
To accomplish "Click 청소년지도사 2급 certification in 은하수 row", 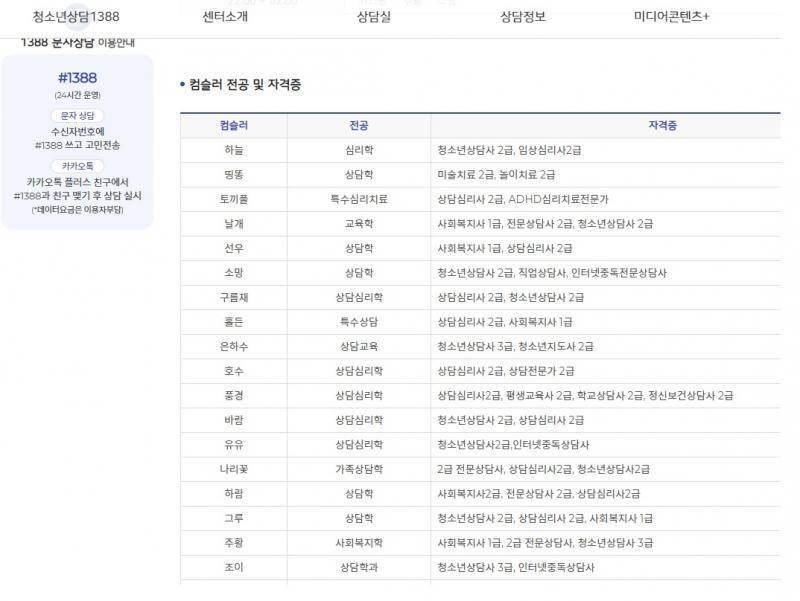I will pos(556,346).
